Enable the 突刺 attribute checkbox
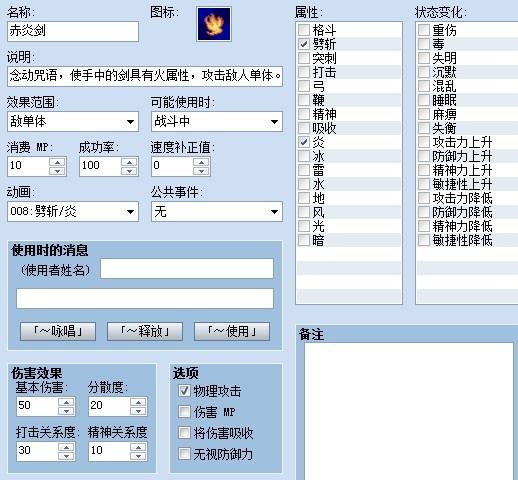This screenshot has height=480, width=518. pos(304,58)
